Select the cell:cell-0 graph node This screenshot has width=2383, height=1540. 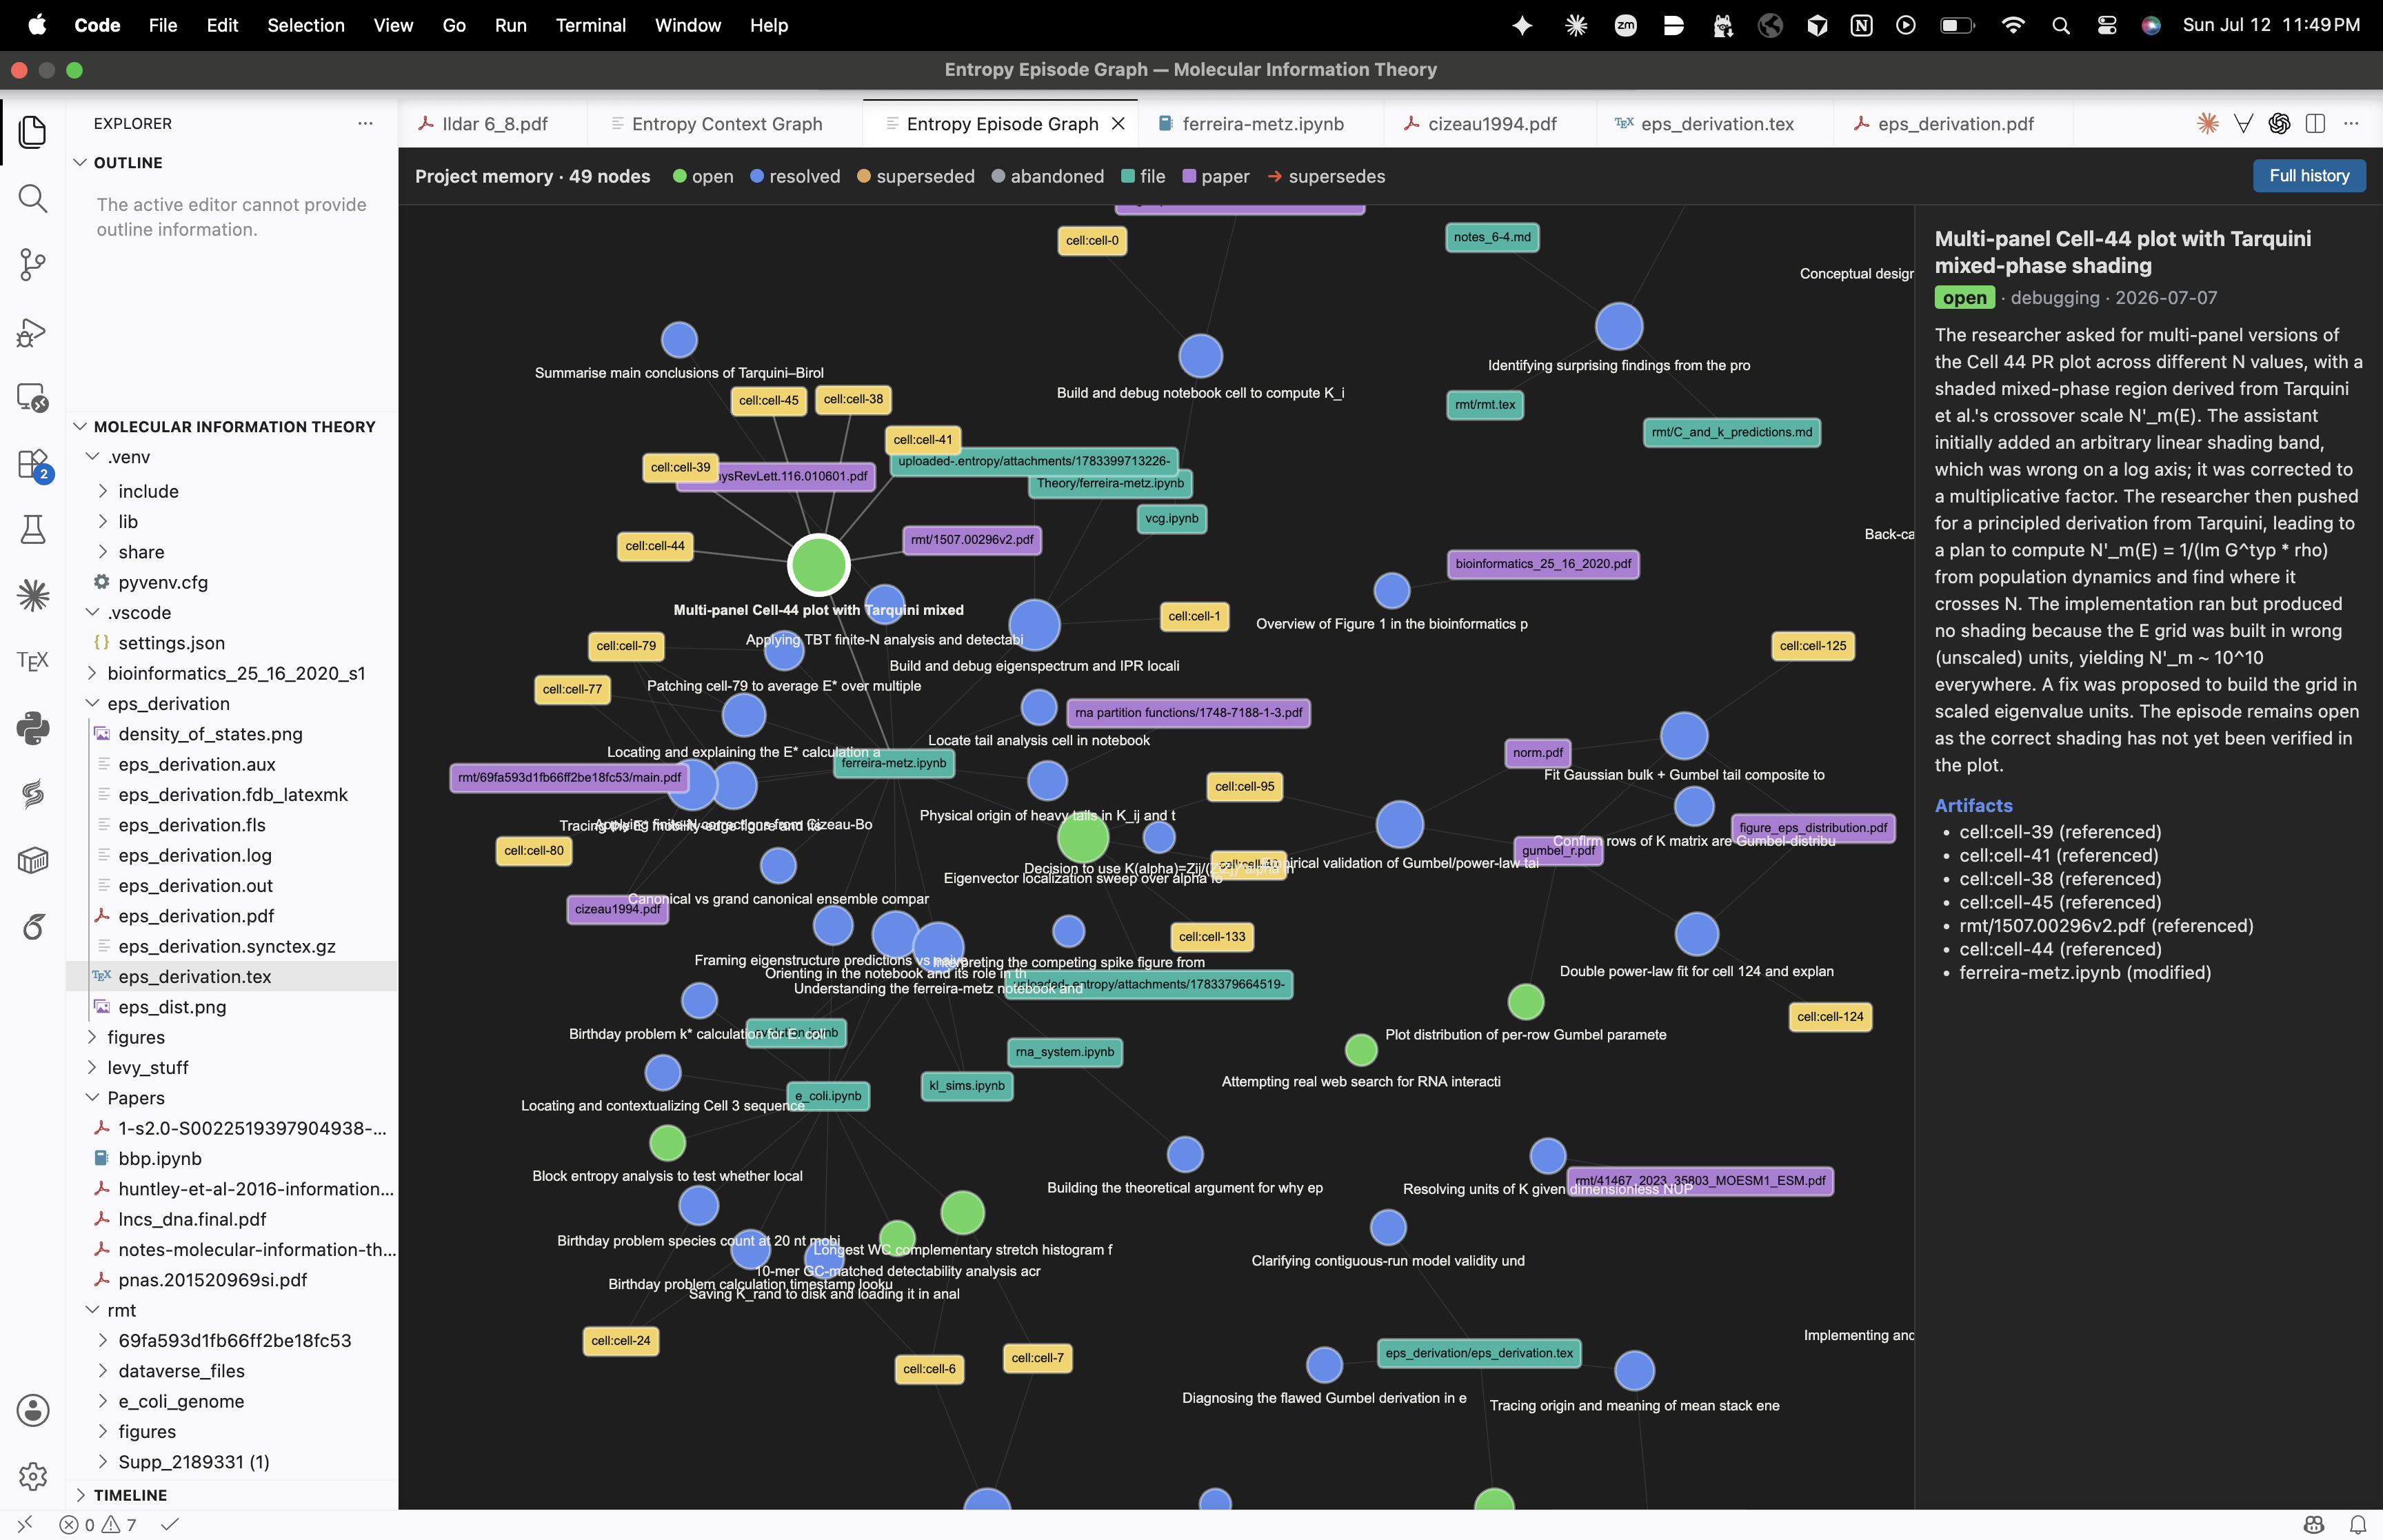(1092, 240)
